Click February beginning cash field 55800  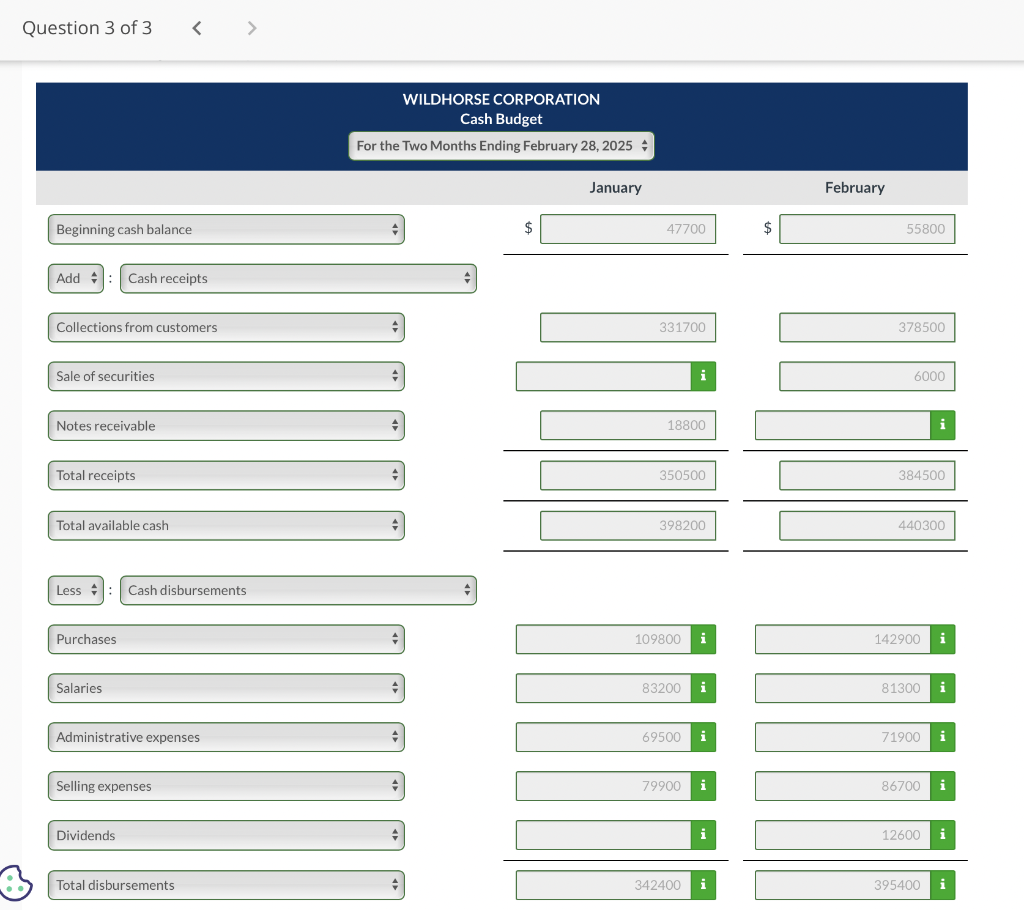pos(867,229)
